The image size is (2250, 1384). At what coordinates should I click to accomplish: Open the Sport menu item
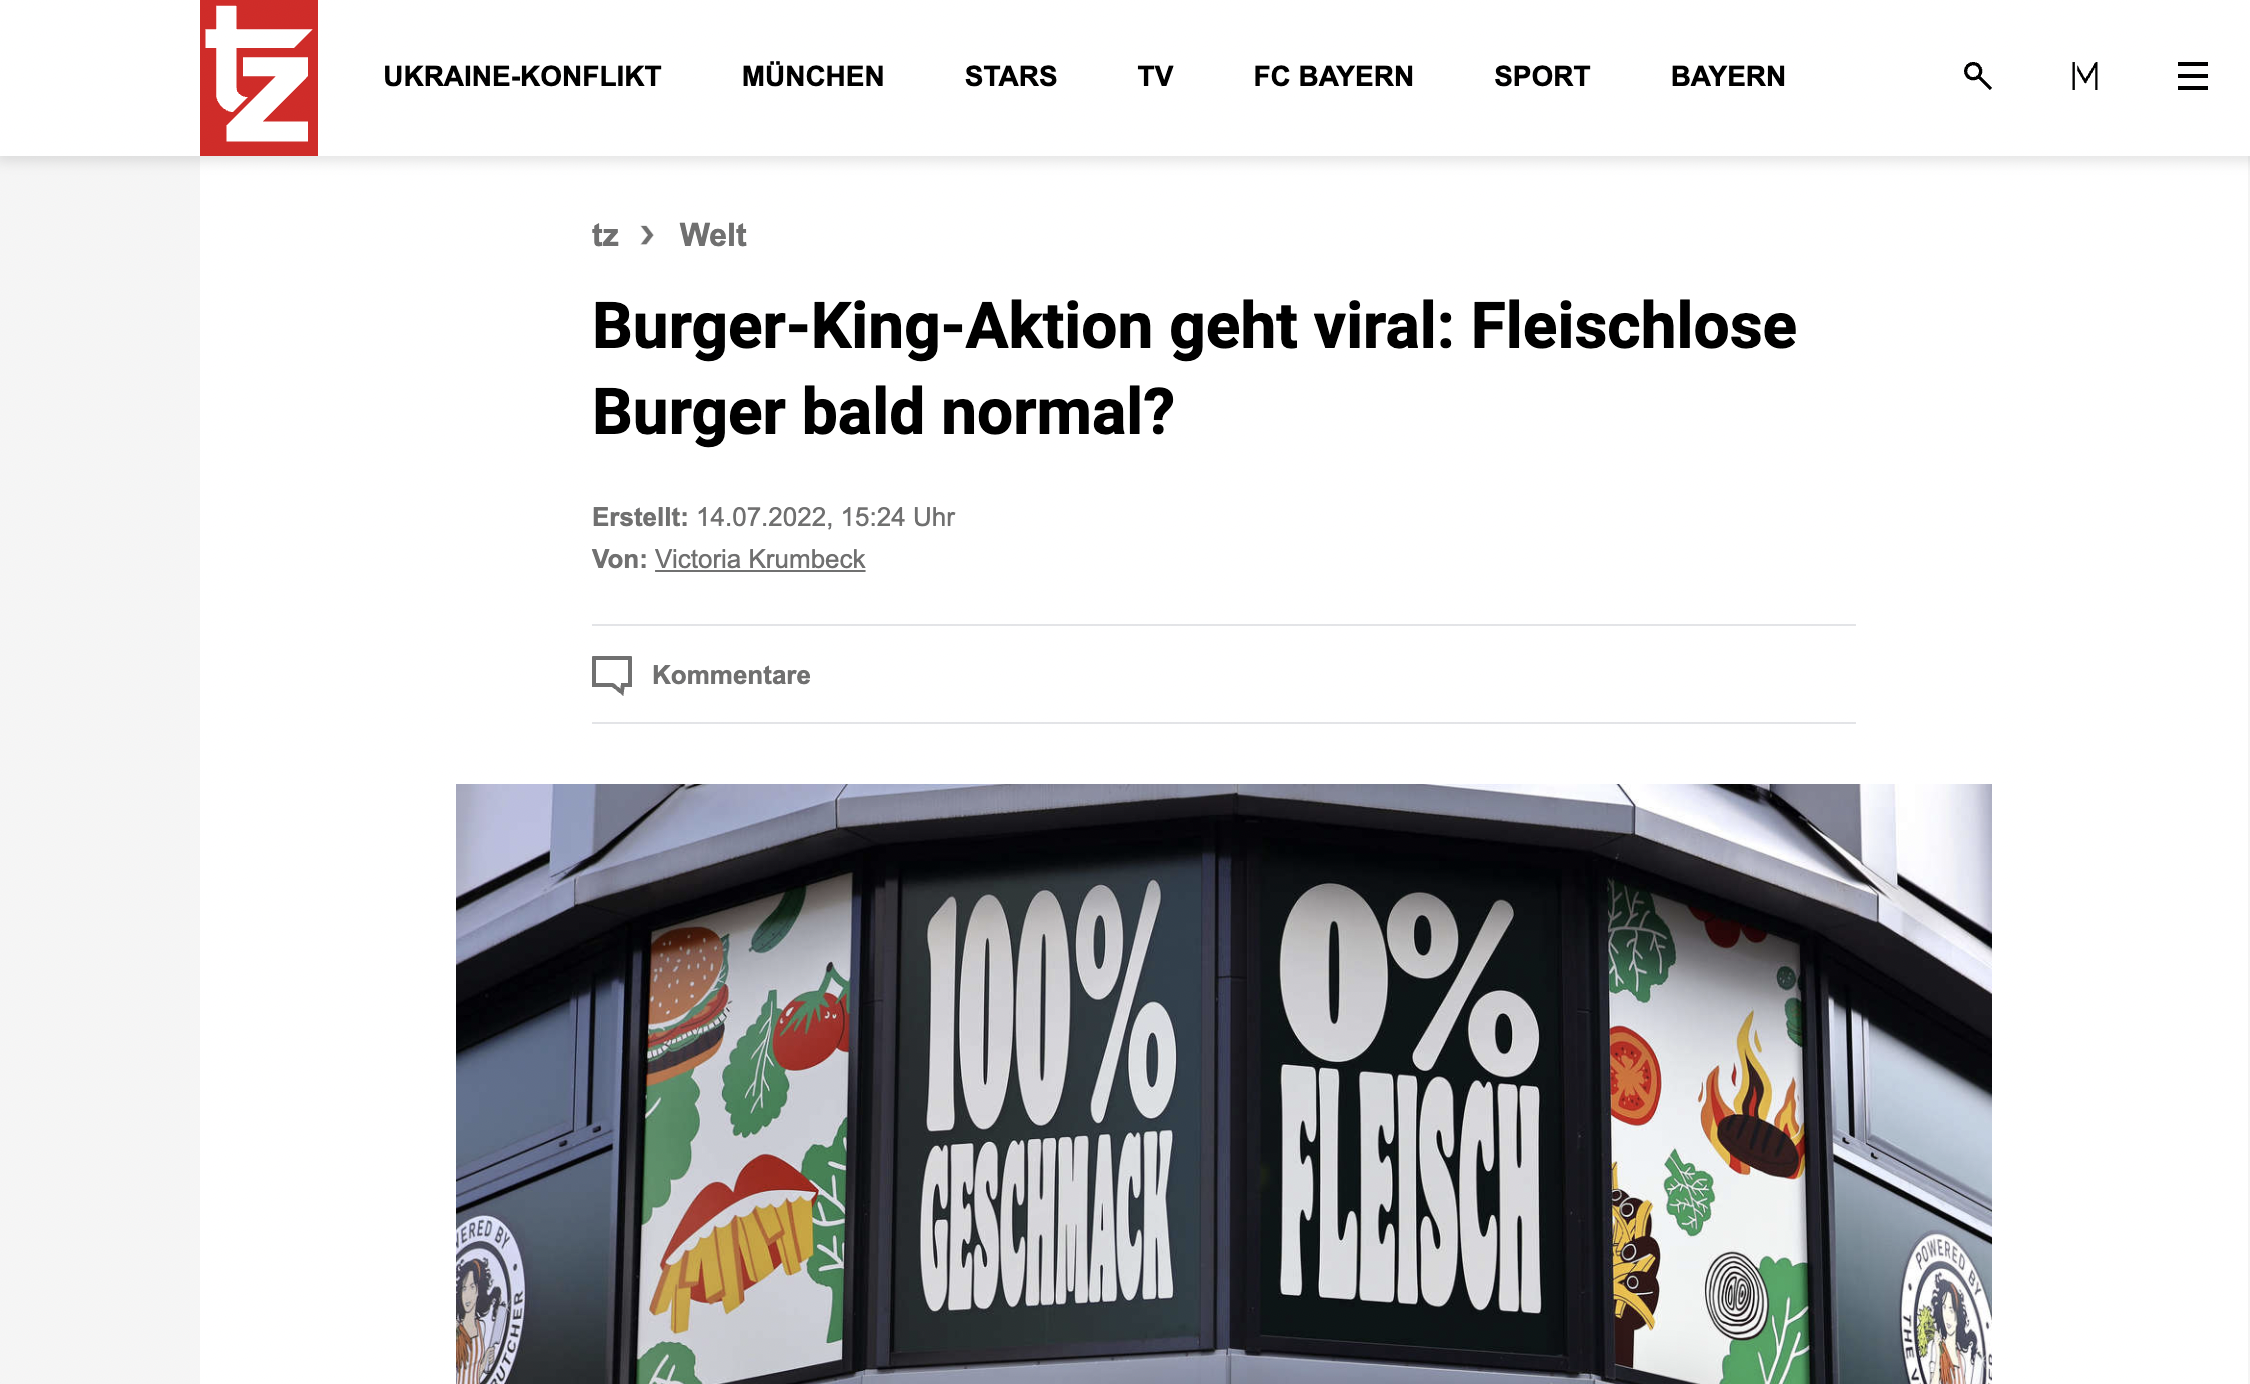tap(1542, 76)
